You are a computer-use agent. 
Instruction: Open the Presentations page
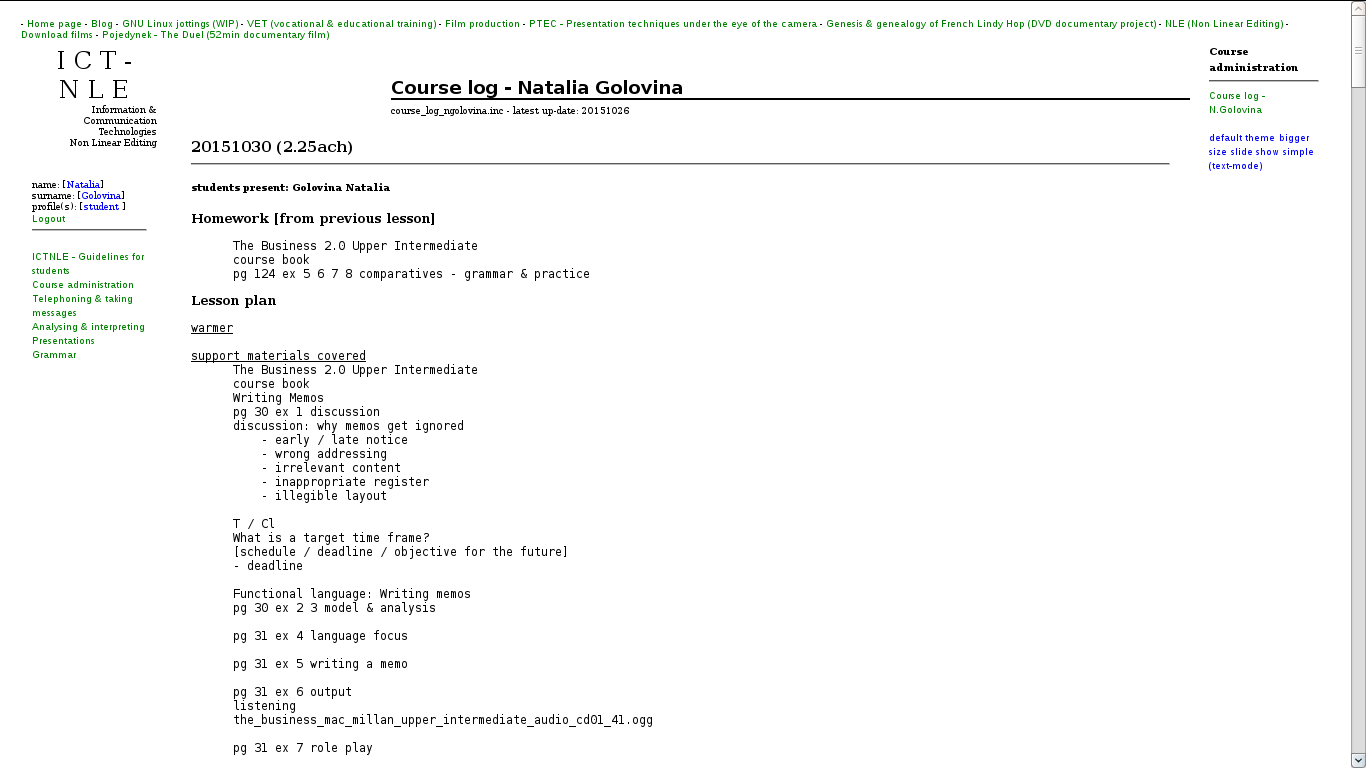click(63, 341)
